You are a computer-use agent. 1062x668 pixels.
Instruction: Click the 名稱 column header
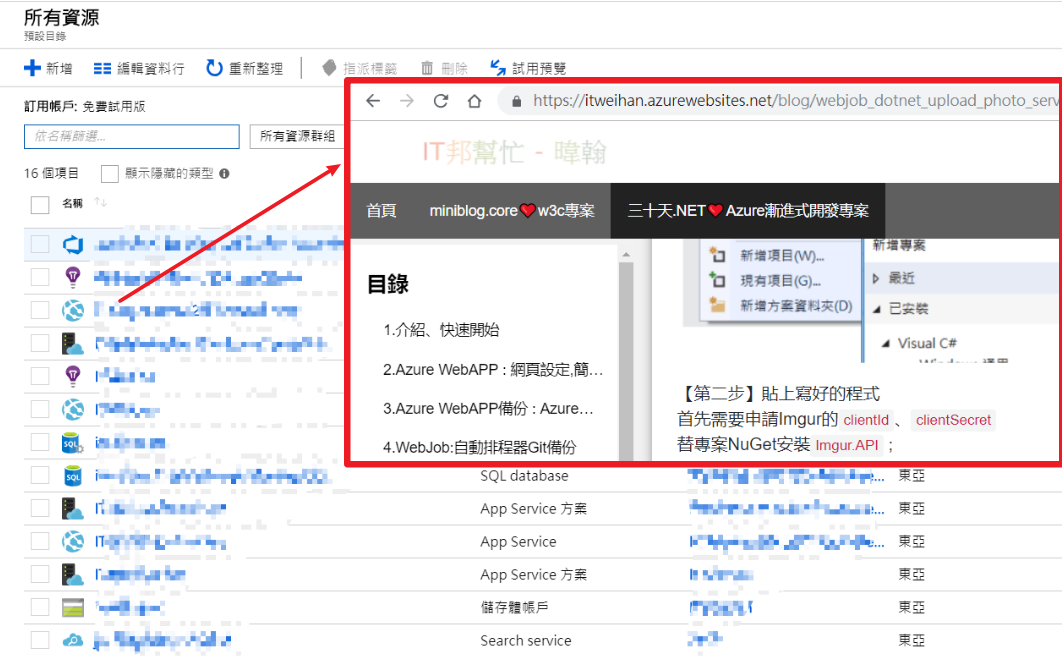tap(72, 203)
